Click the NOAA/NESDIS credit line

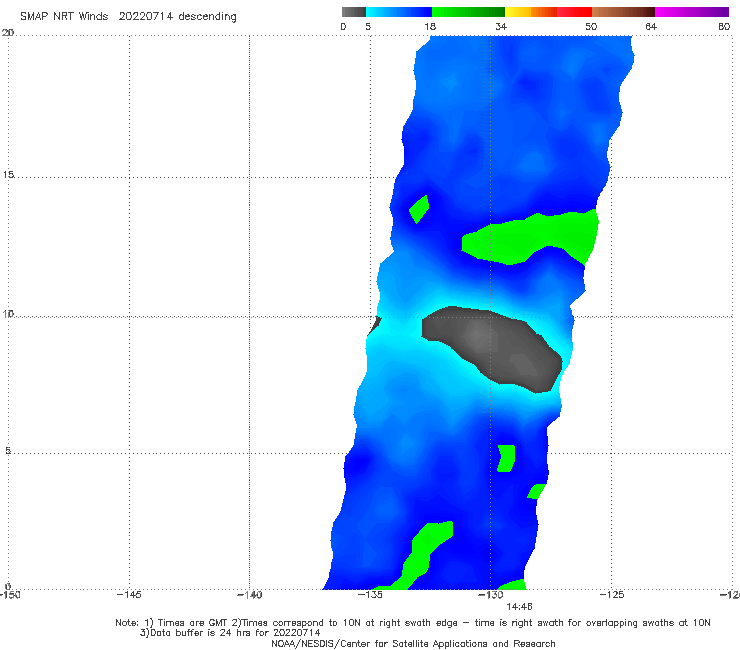pos(413,643)
